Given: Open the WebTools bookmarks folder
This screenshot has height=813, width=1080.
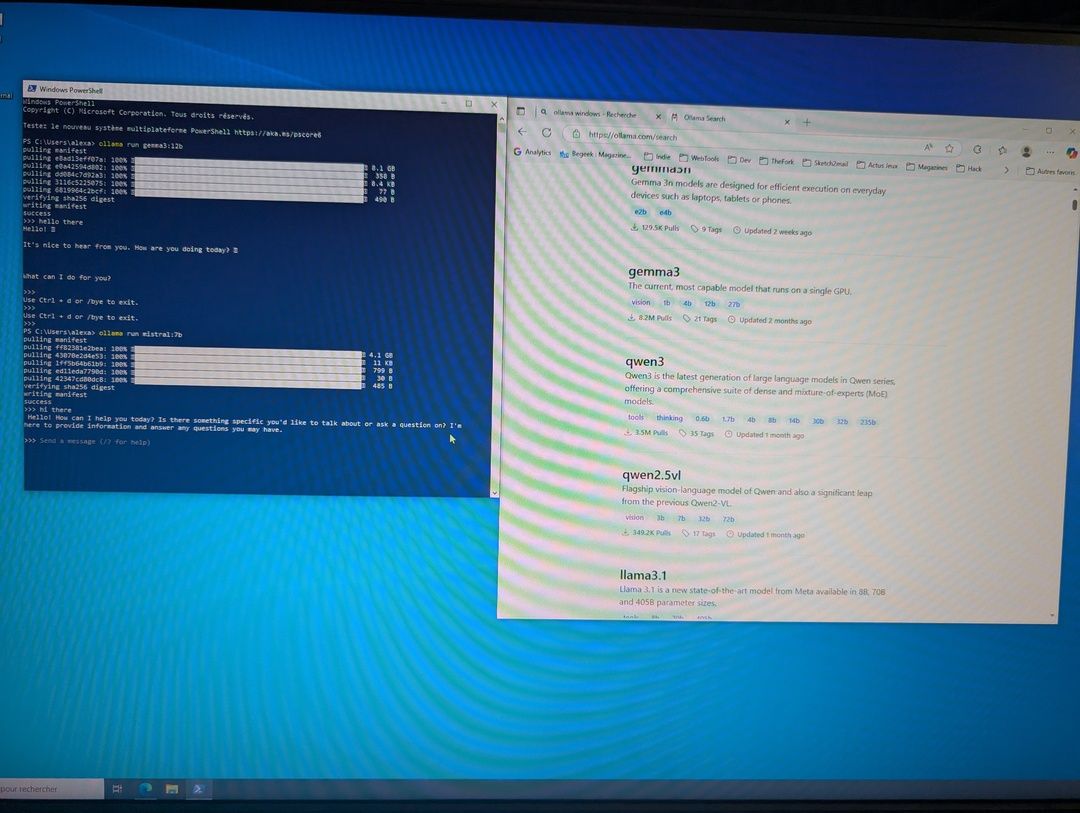Looking at the screenshot, I should [699, 158].
